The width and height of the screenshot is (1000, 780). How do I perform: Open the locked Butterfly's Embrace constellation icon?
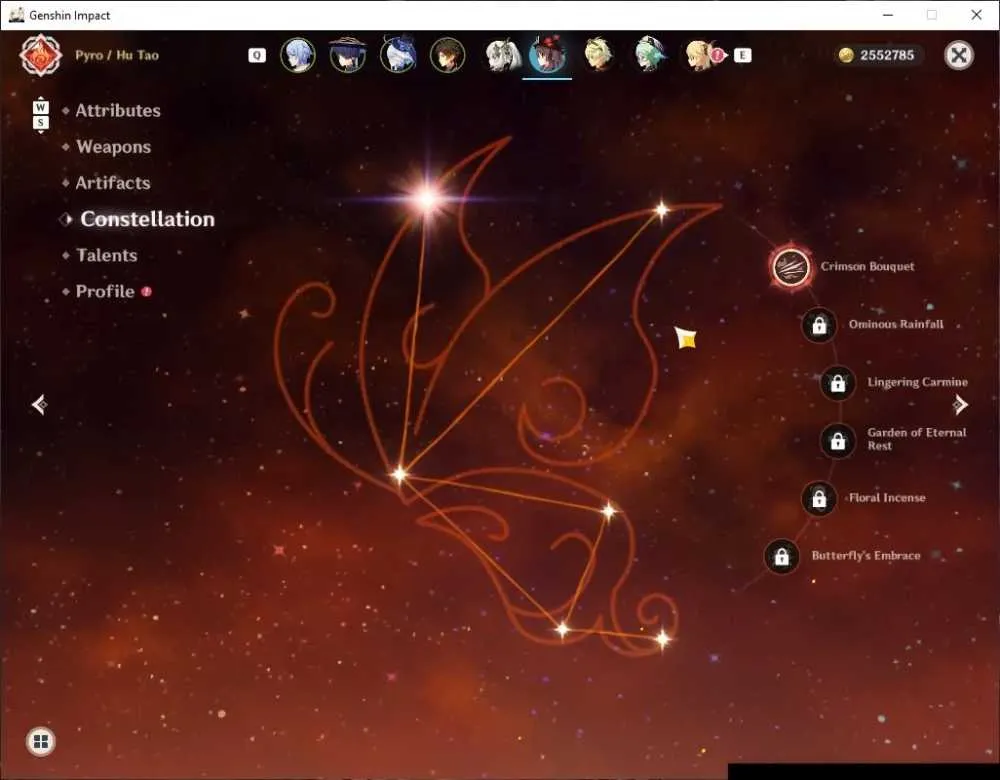[781, 556]
